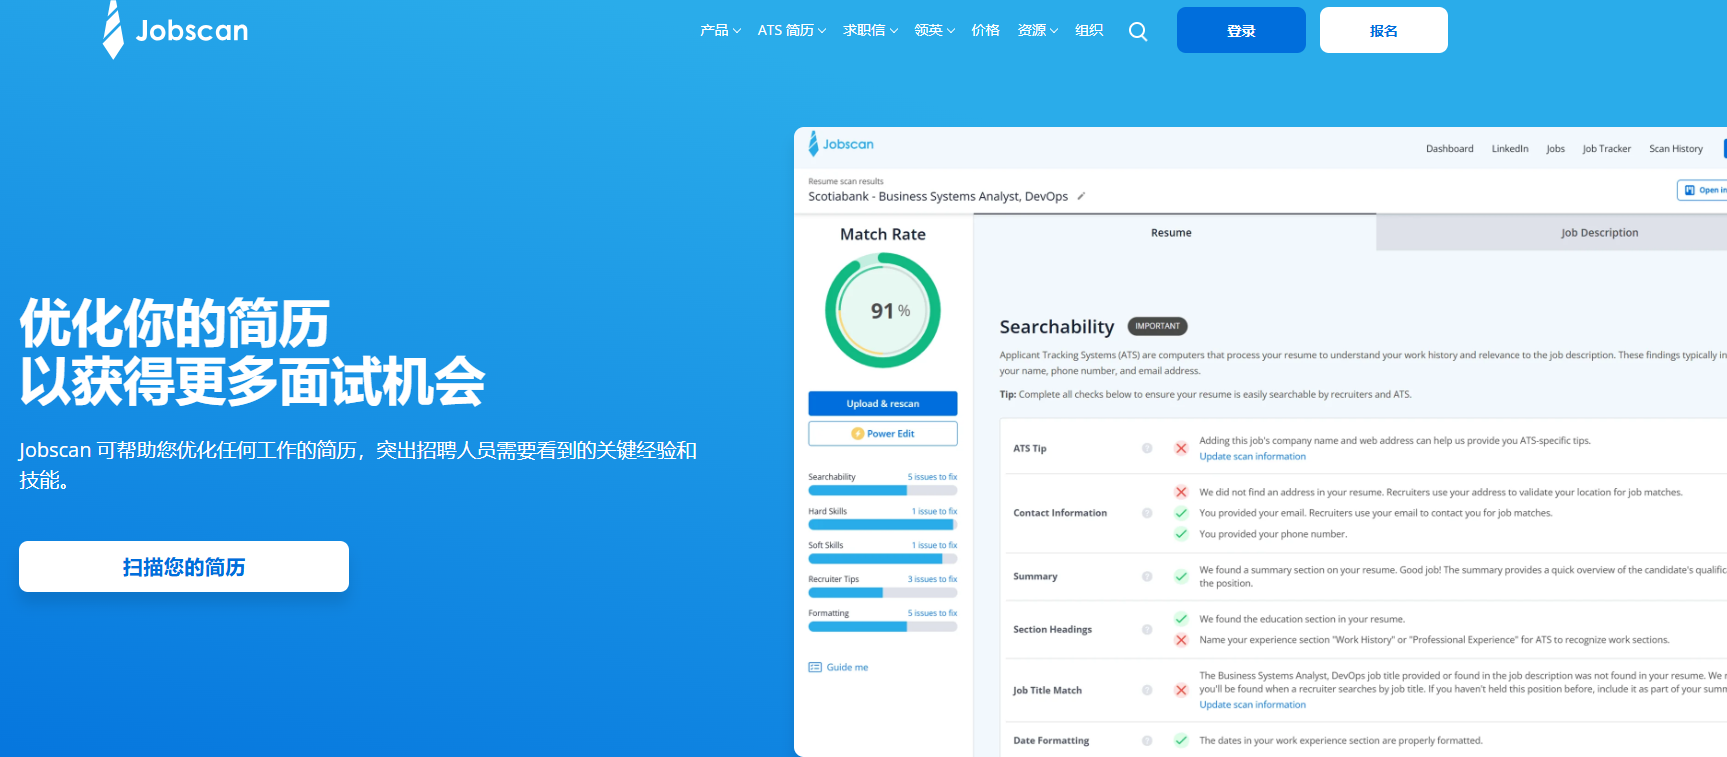The width and height of the screenshot is (1727, 757).
Task: Click the pencil edit icon beside the scan title
Action: (x=1081, y=196)
